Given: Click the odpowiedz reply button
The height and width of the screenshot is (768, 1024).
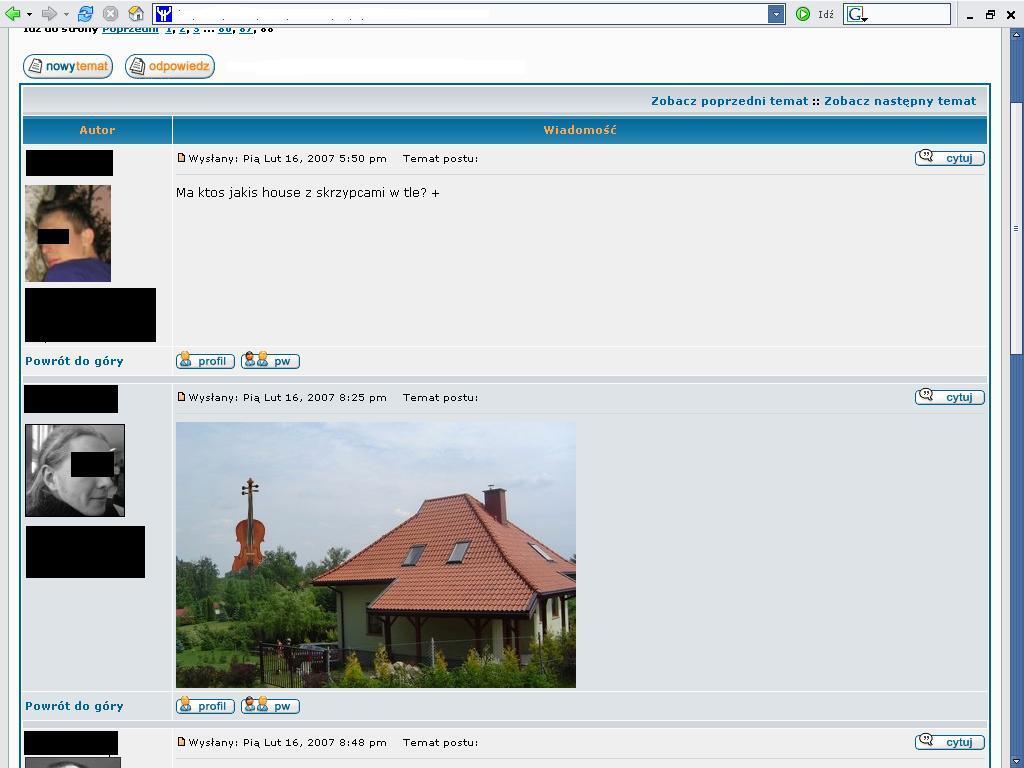Looking at the screenshot, I should [170, 66].
